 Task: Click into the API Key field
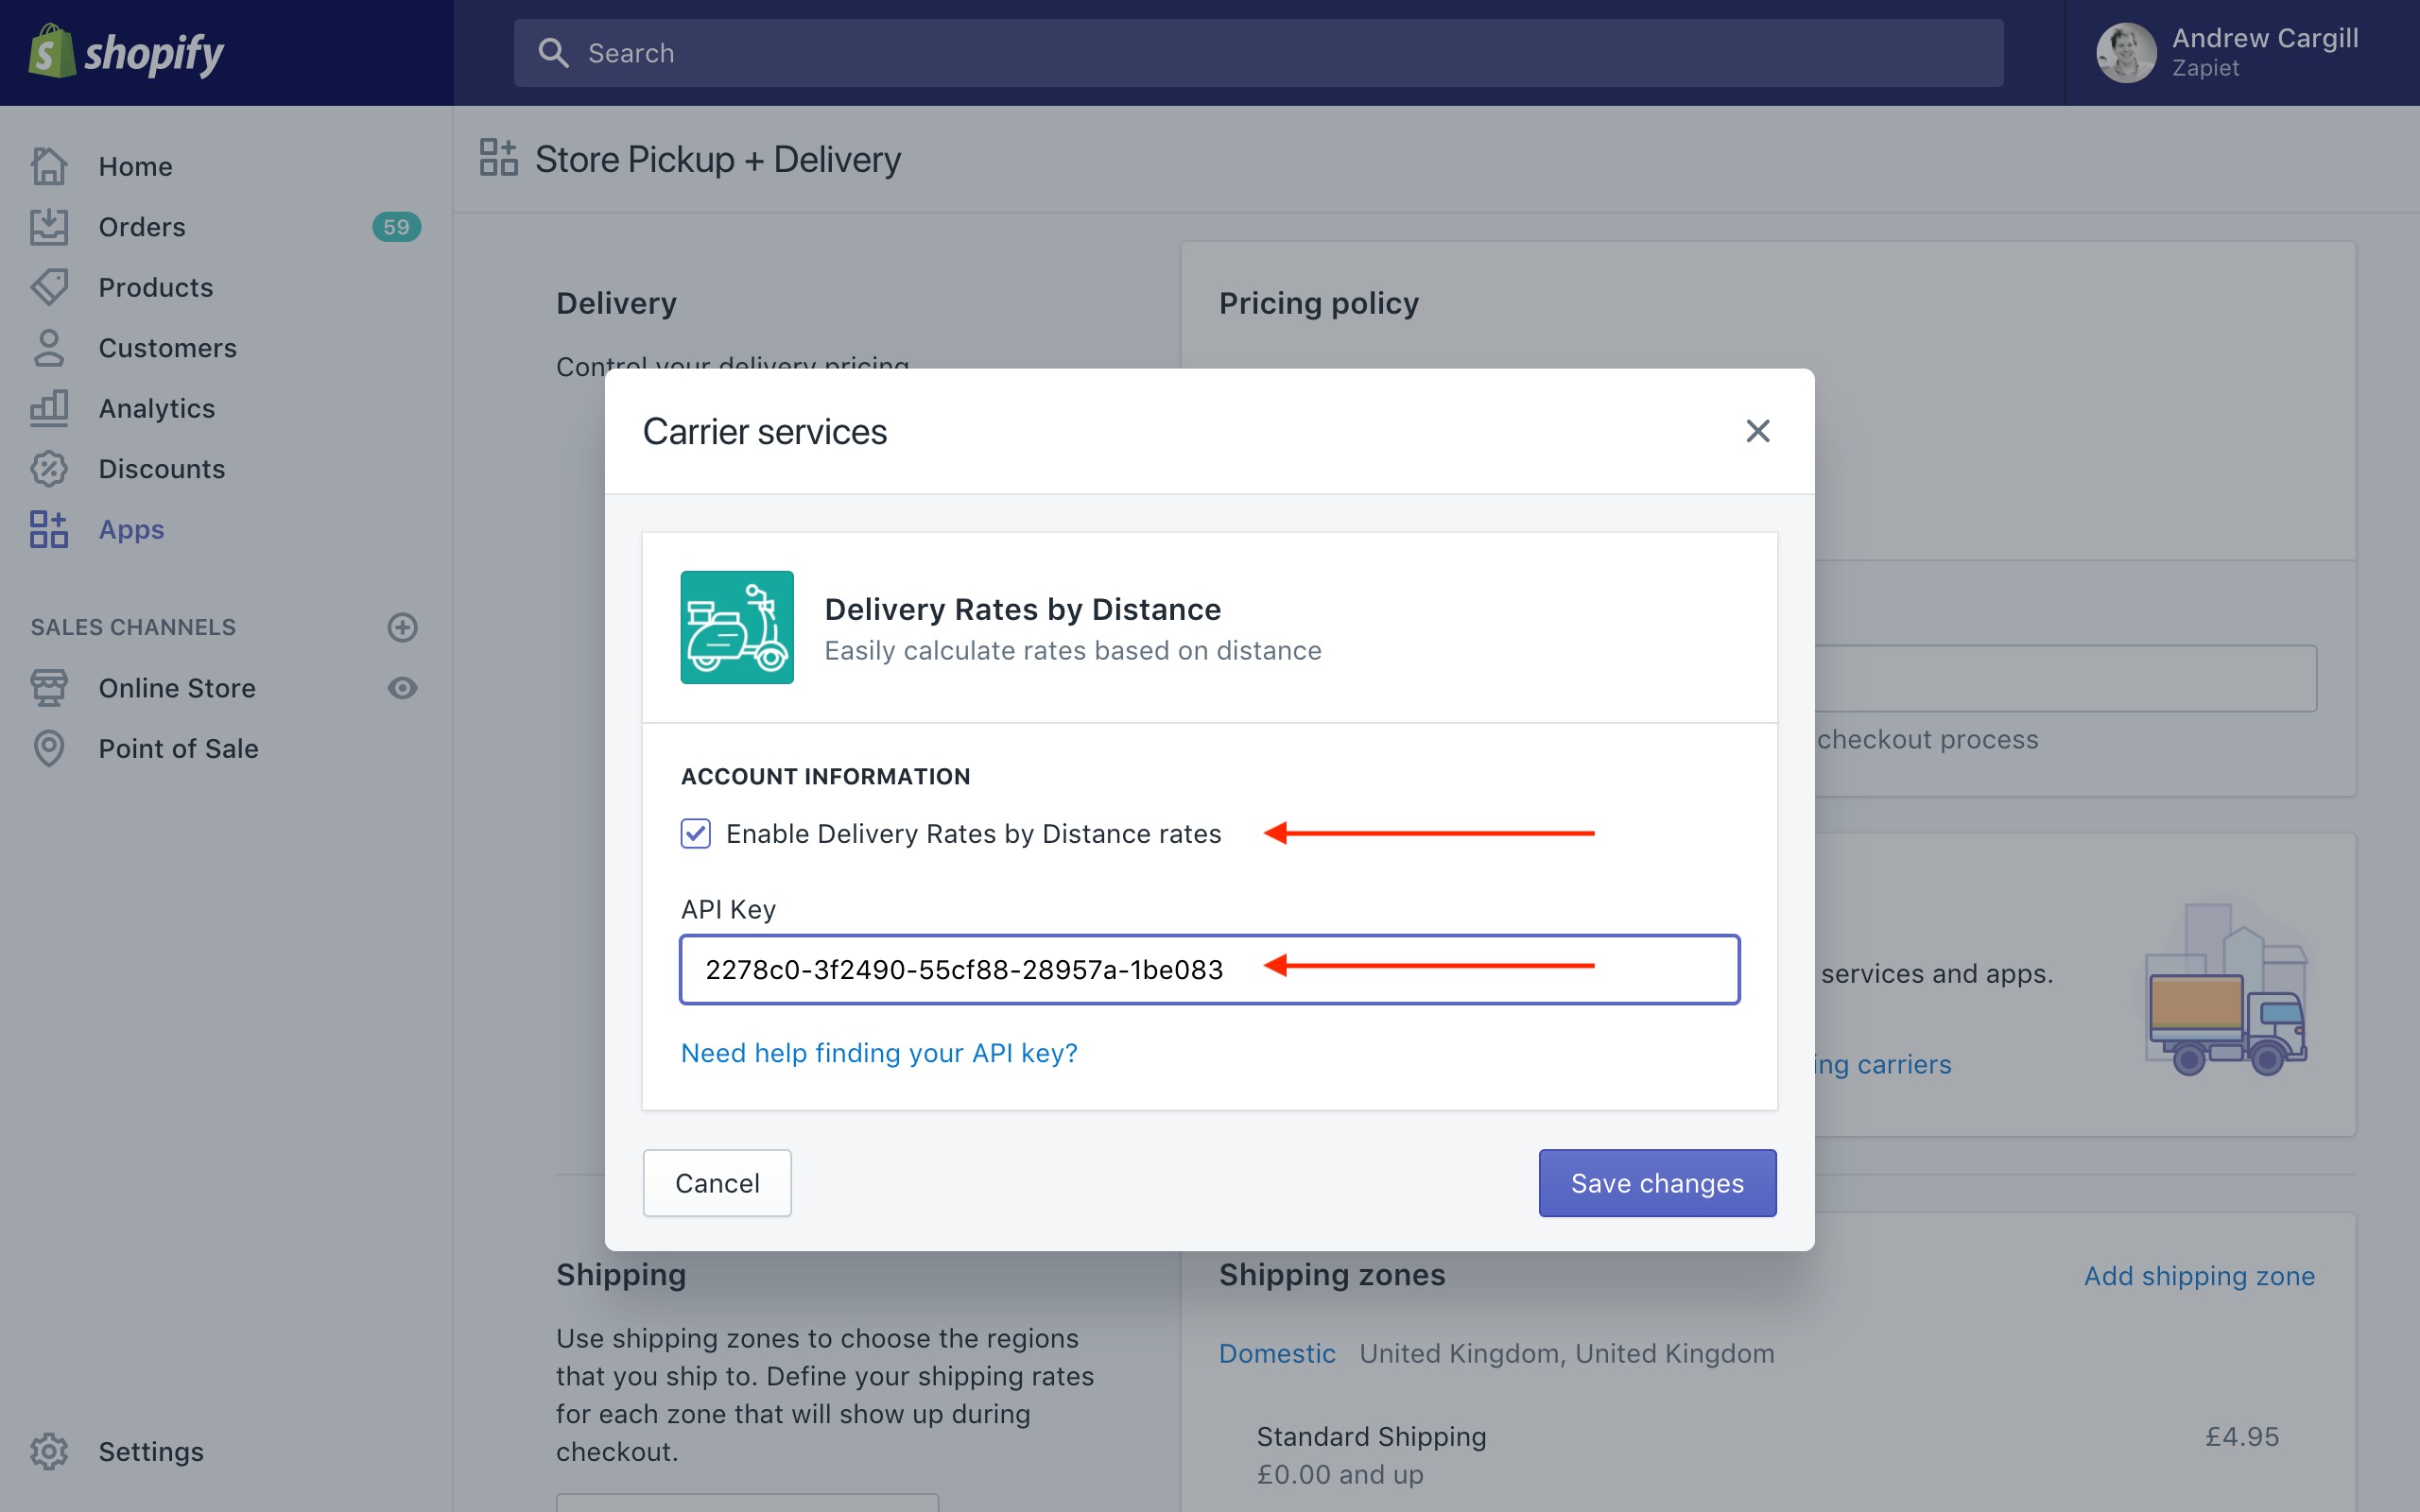[1208, 969]
